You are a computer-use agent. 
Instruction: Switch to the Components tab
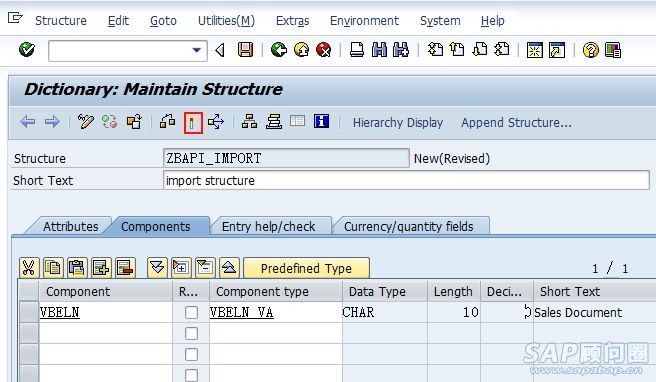click(x=156, y=226)
